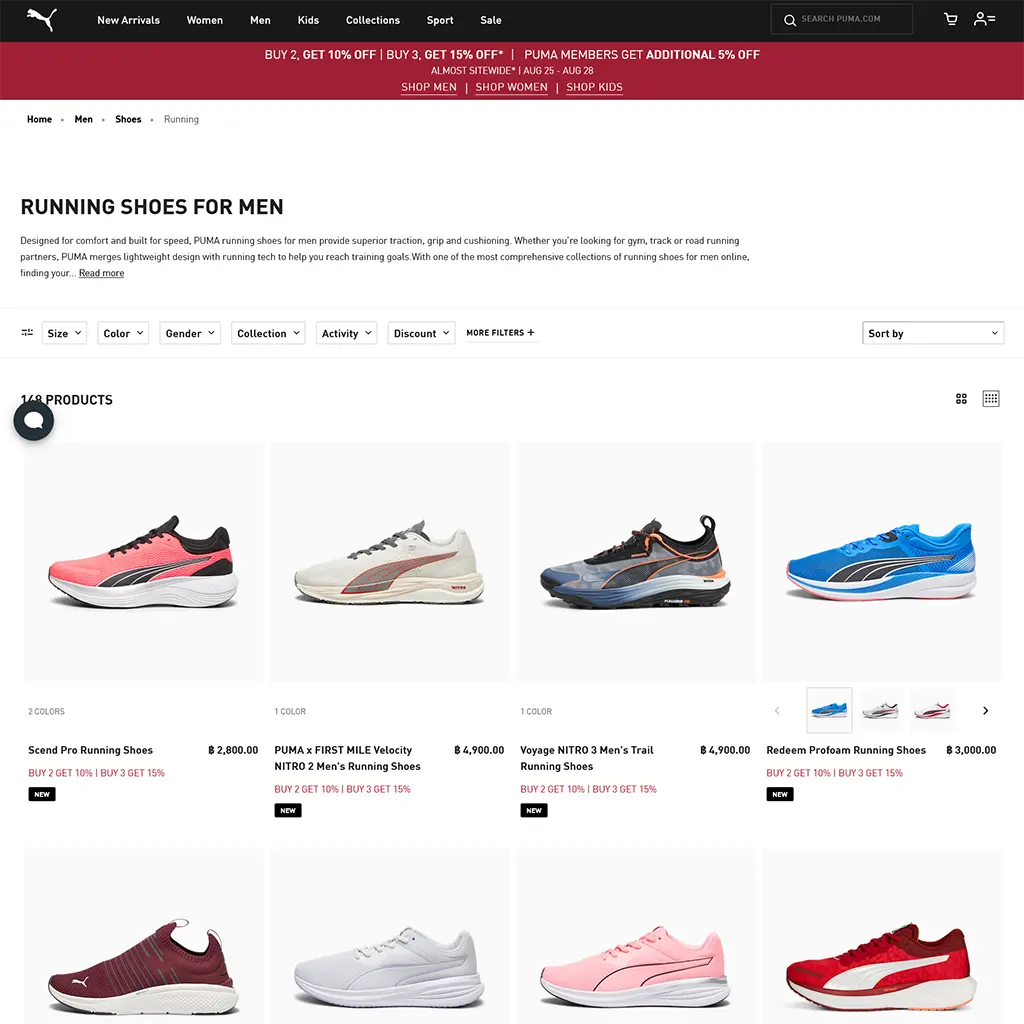Select white Redeem Profoam color thumbnail
This screenshot has height=1024, width=1024.
(880, 710)
